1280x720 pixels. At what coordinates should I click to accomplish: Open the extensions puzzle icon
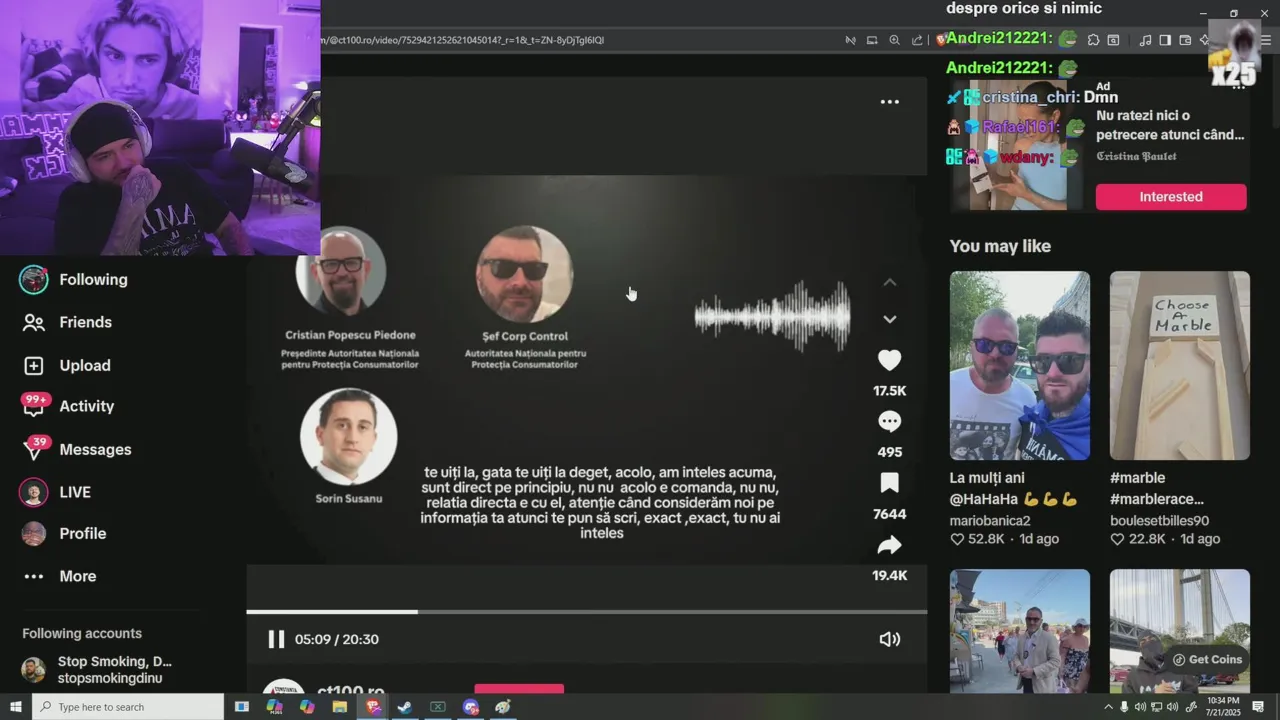(x=1093, y=40)
